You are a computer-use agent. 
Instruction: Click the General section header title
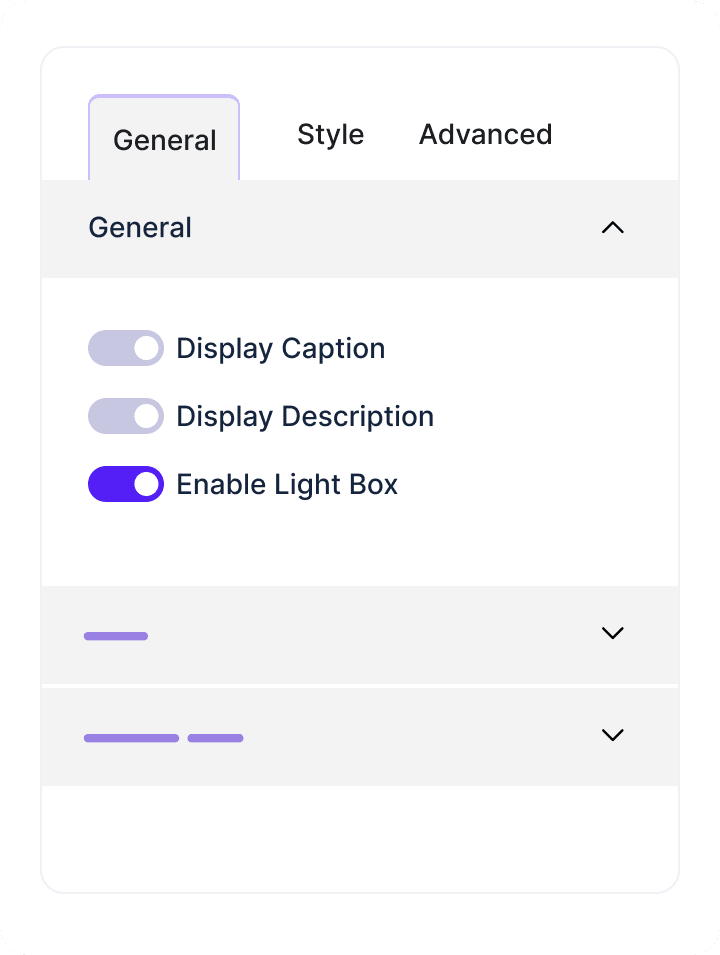click(140, 228)
